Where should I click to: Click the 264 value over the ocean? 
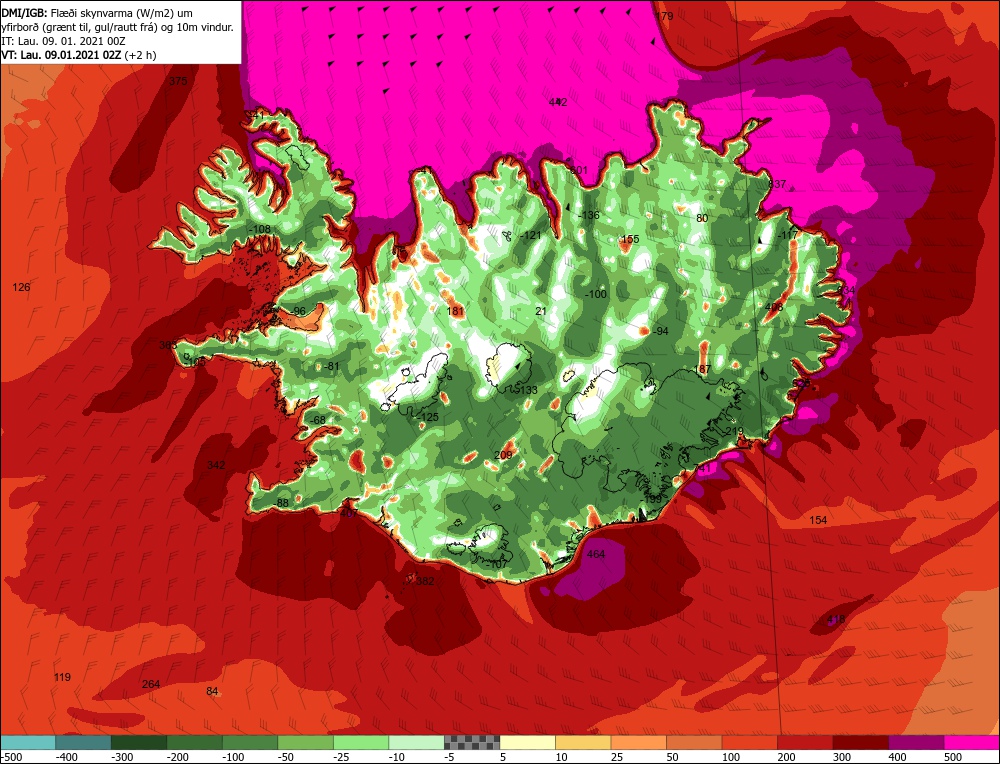[x=151, y=684]
